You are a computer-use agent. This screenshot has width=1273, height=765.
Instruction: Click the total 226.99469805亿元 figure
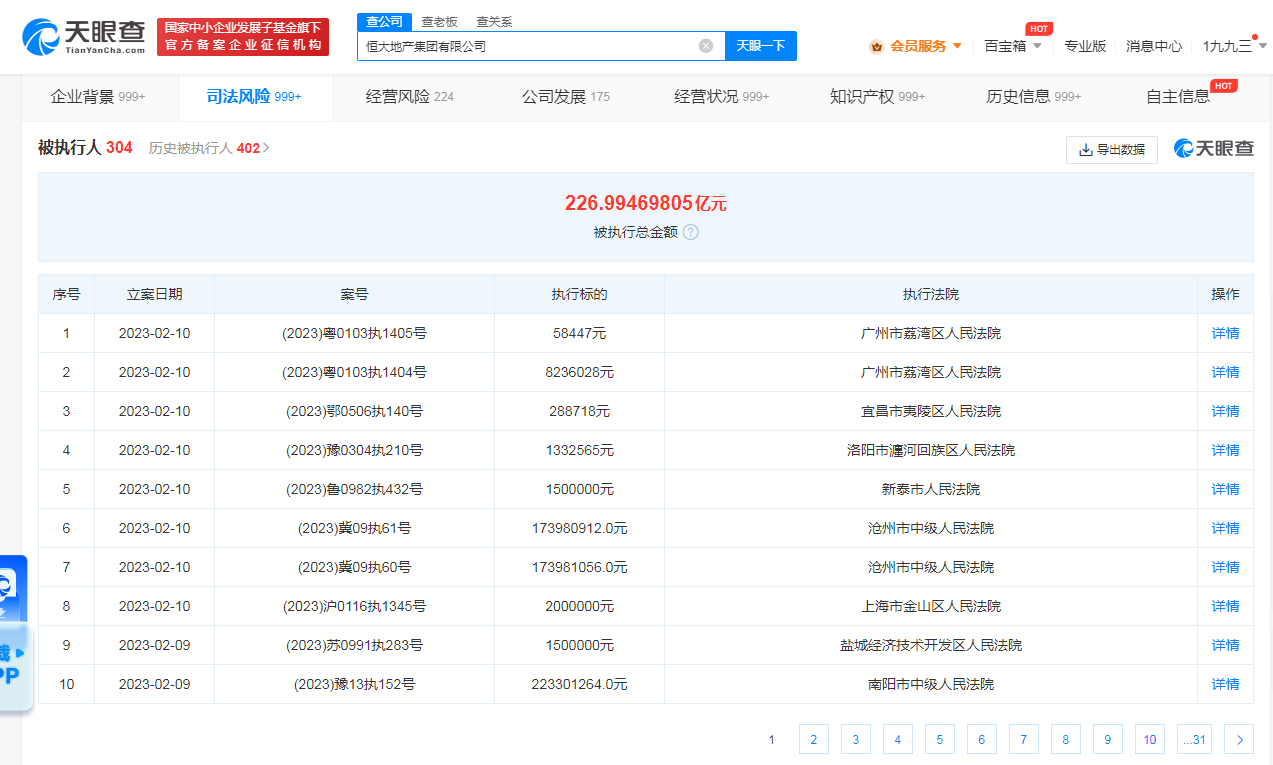[x=646, y=203]
